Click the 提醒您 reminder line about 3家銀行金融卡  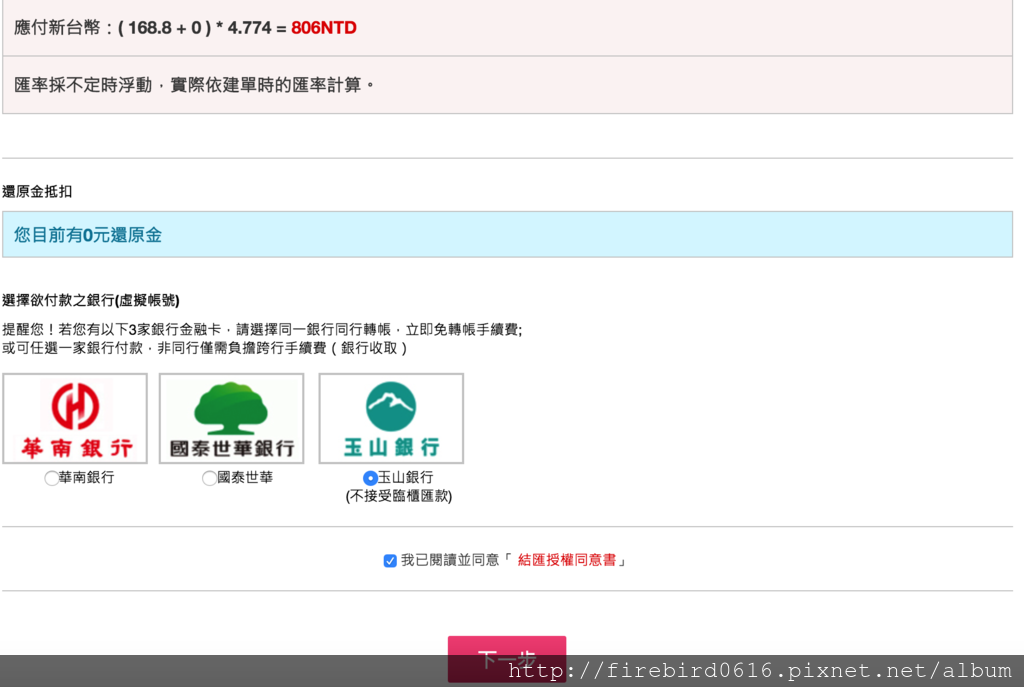click(262, 330)
